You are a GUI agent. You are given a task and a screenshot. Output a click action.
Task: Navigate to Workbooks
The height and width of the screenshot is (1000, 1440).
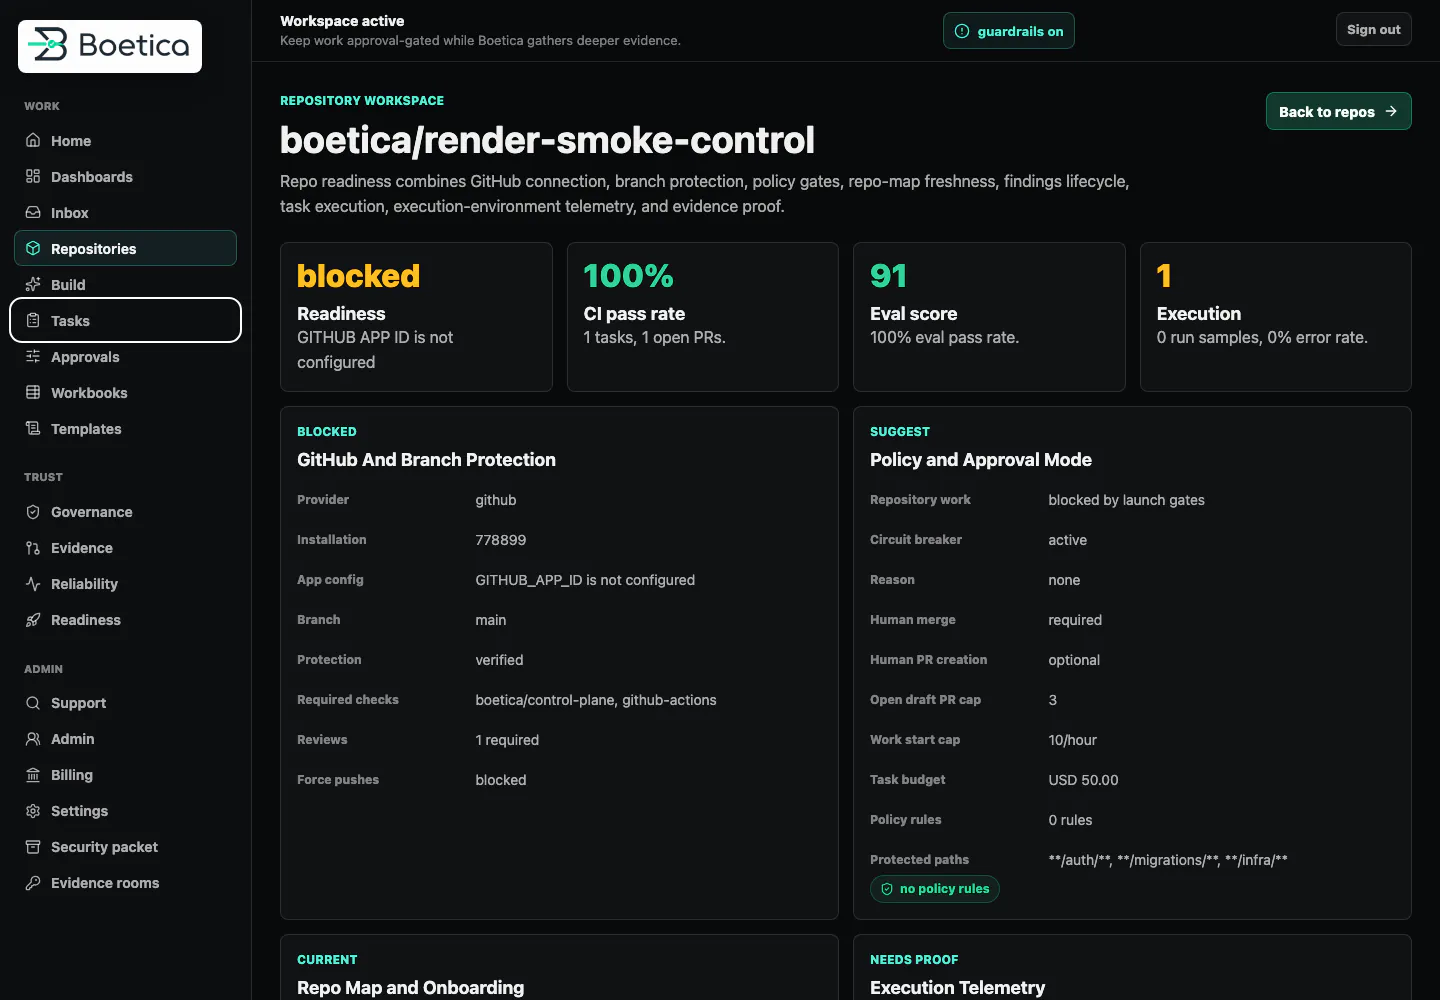tap(125, 393)
